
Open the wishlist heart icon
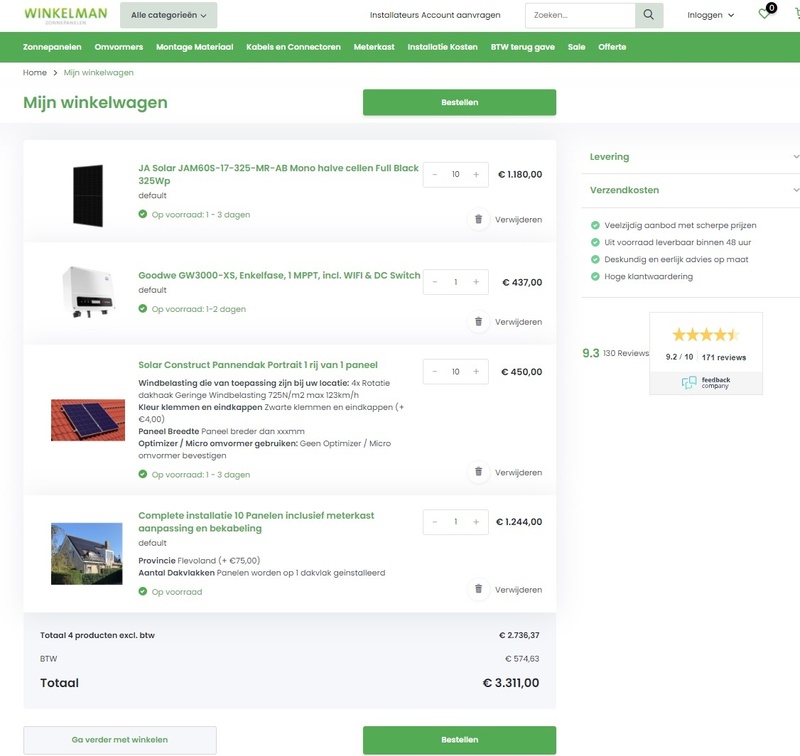tap(764, 14)
